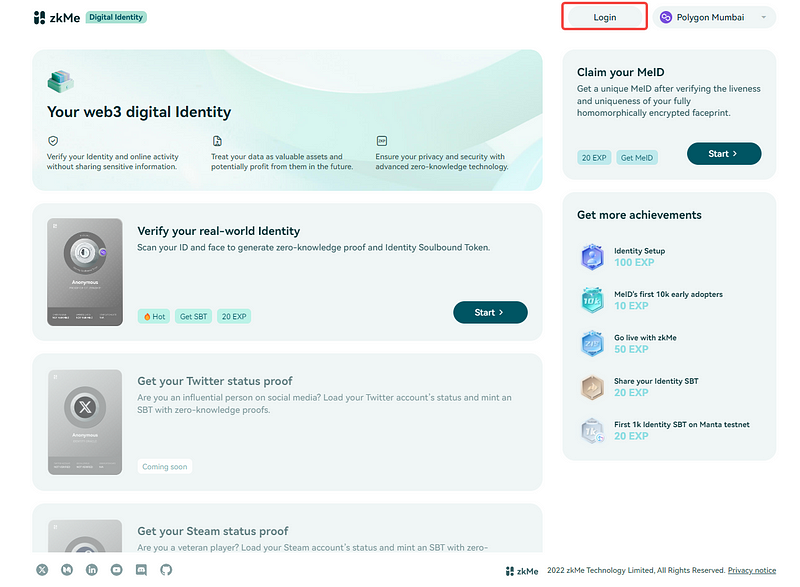Open the Medium icon in the footer
Image resolution: width=800 pixels, height=587 pixels.
point(66,569)
